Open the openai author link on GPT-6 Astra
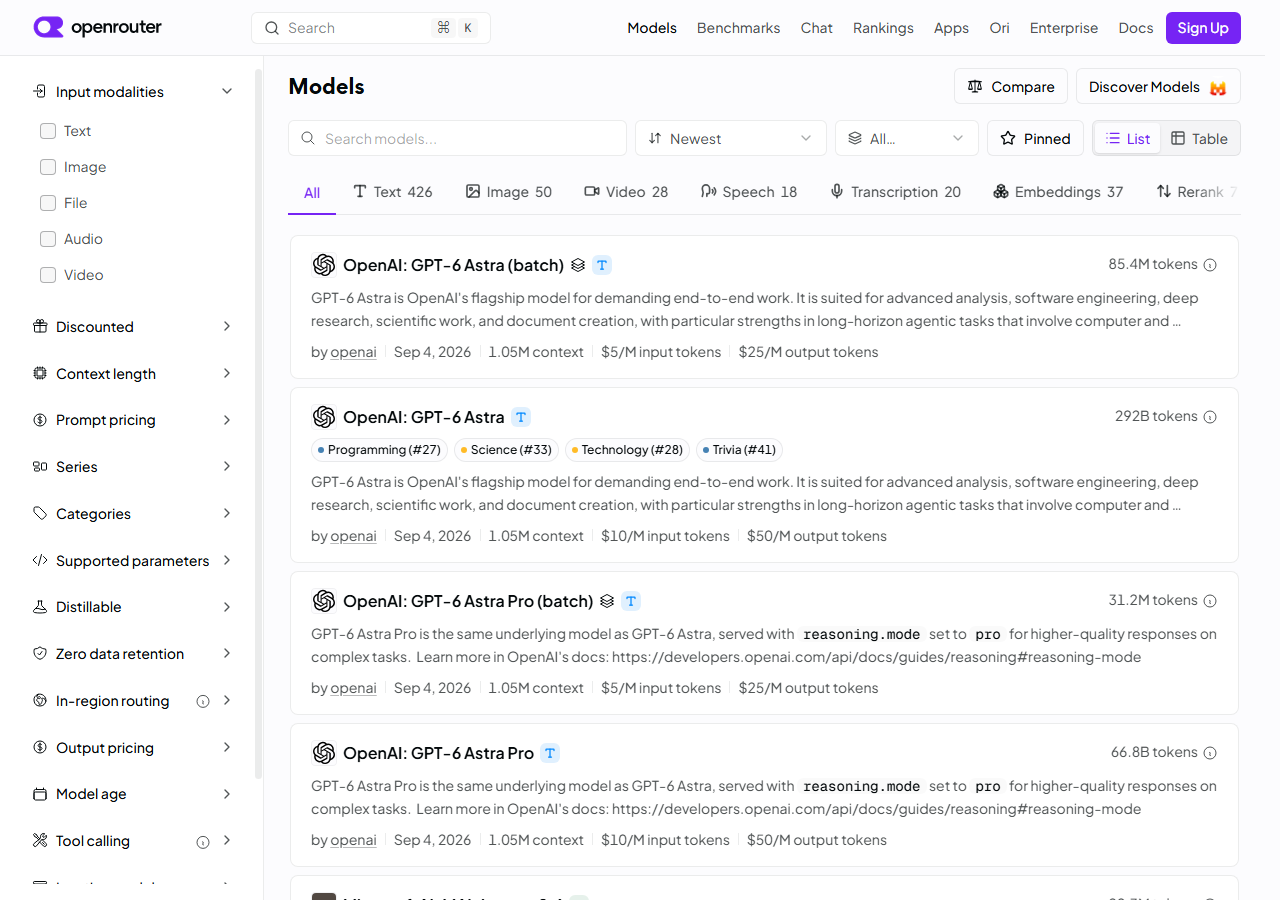 (x=353, y=536)
